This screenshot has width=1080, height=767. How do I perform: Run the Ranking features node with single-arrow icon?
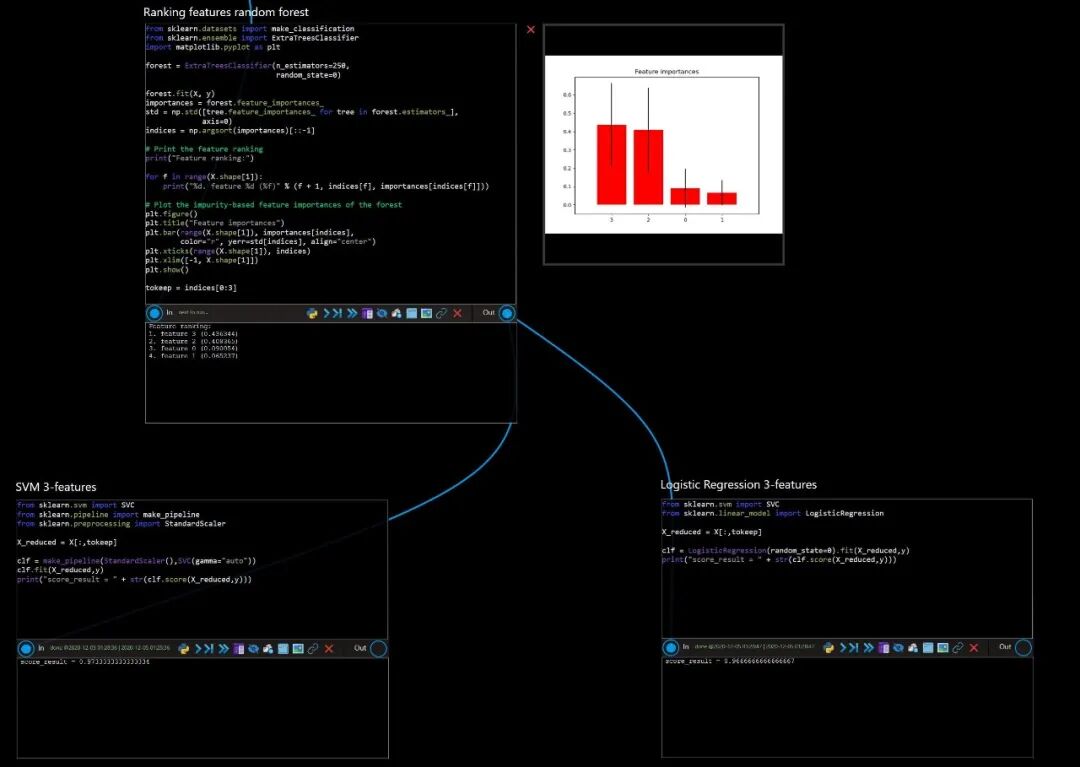(x=326, y=313)
